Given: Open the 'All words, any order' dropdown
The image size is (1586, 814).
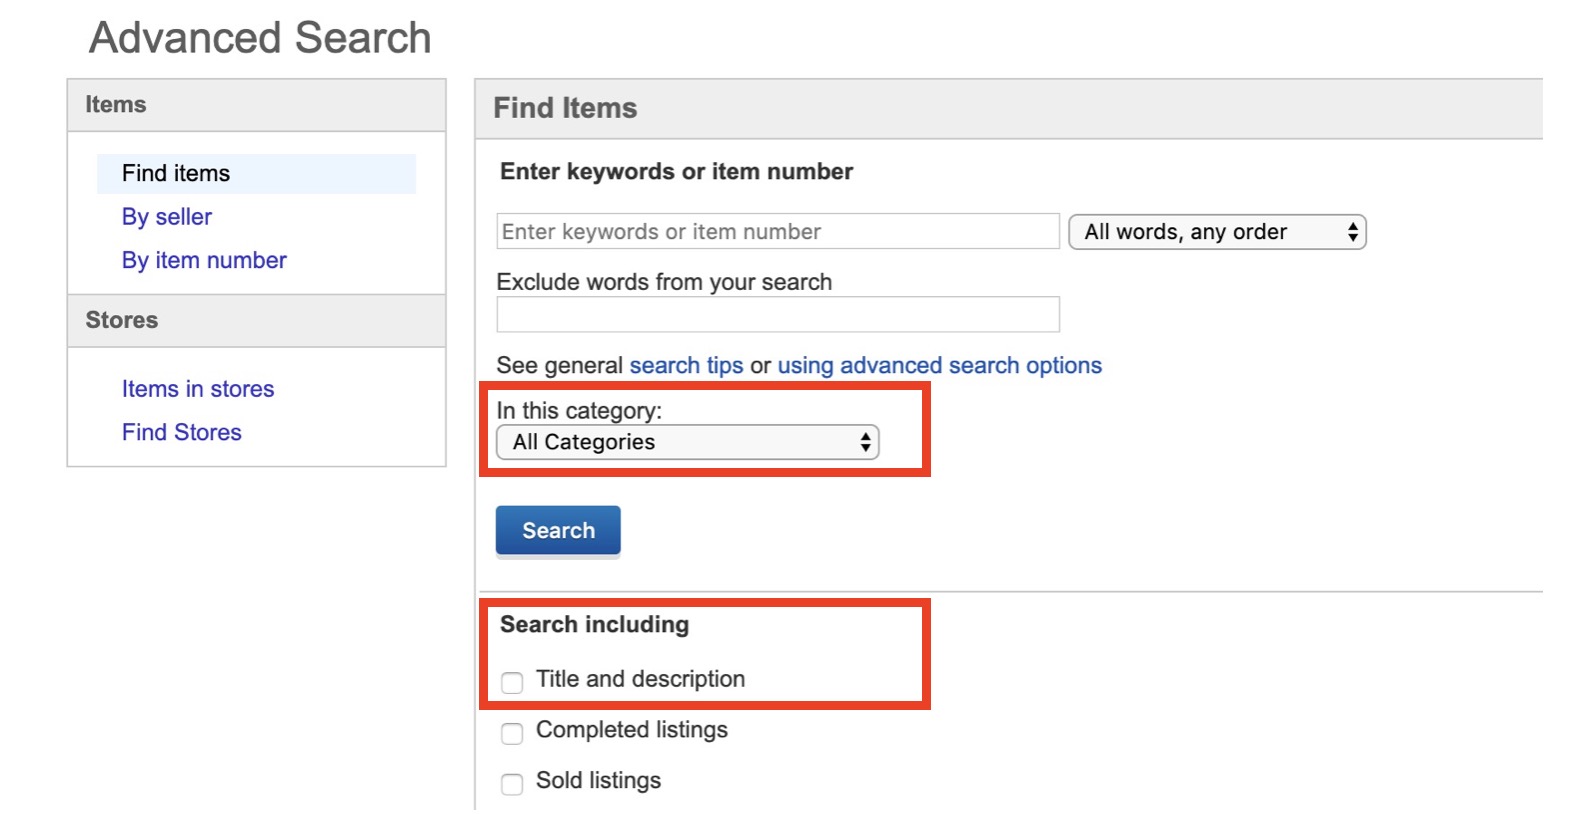Looking at the screenshot, I should 1216,232.
